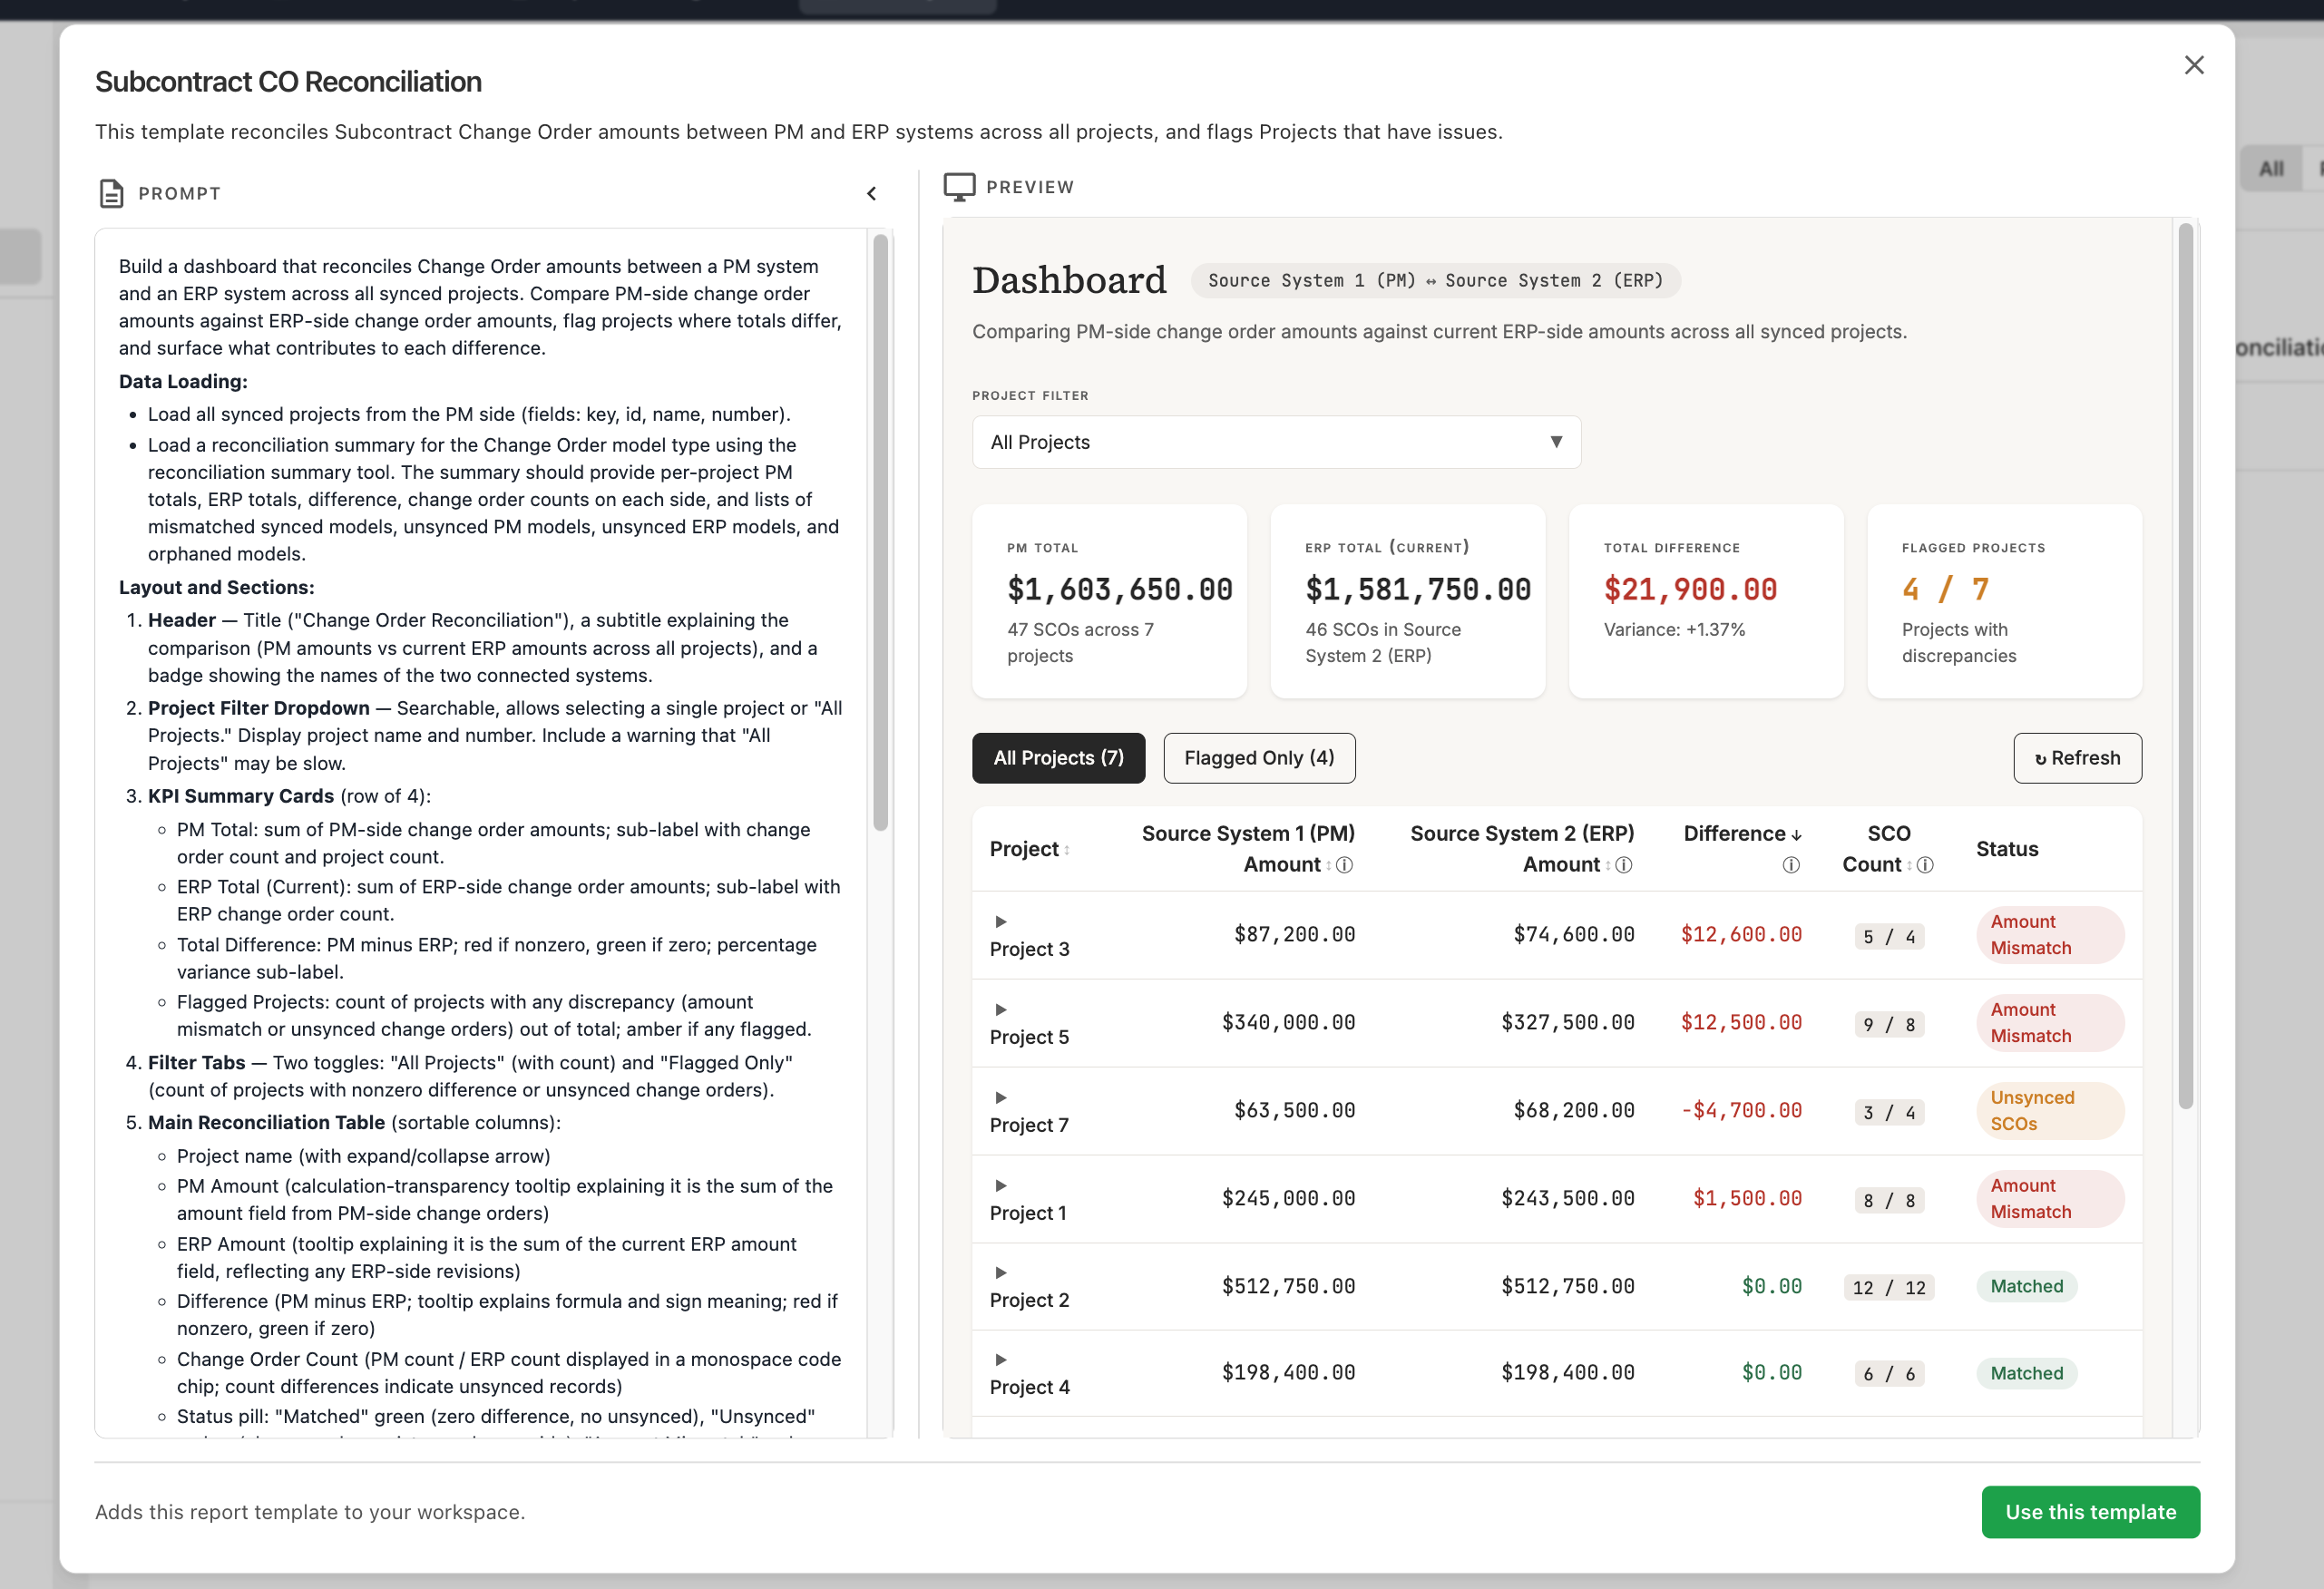Expand the Project 4 row
The height and width of the screenshot is (1589, 2324).
coord(1001,1360)
